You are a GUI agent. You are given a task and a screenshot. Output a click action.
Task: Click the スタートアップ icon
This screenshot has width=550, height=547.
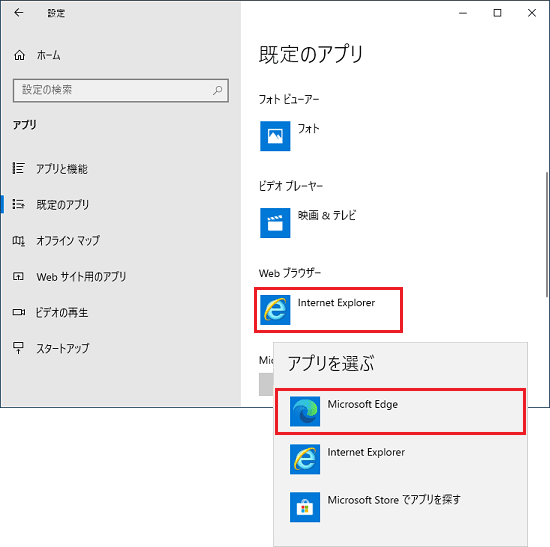click(18, 348)
